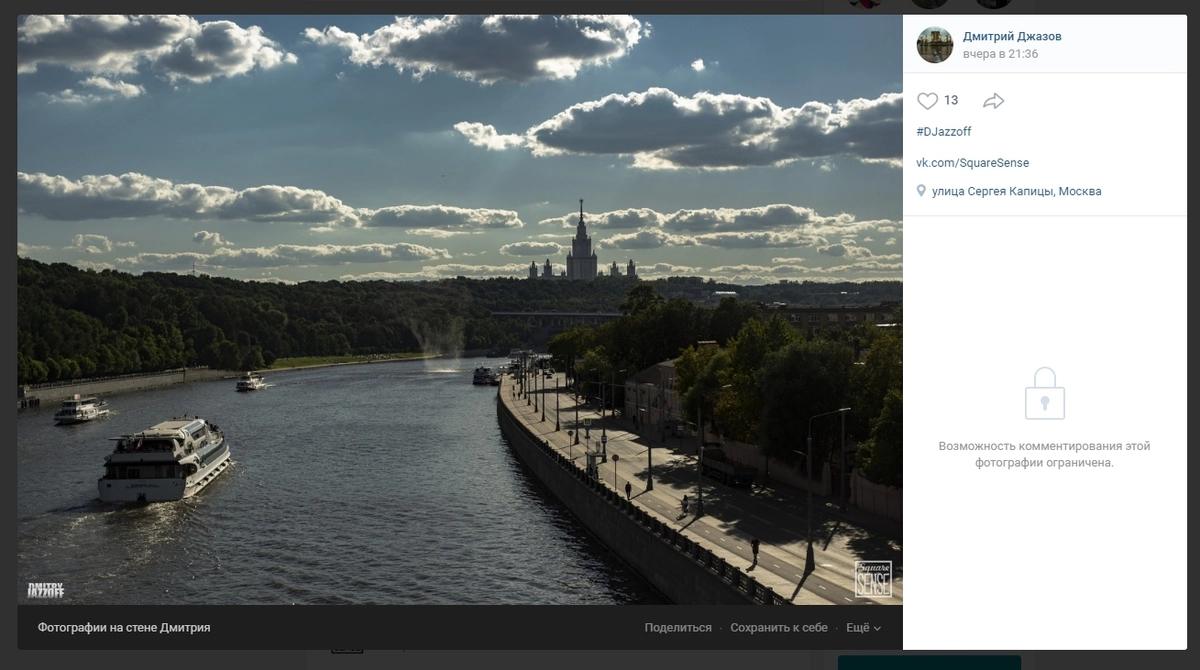This screenshot has height=670, width=1200.
Task: Click the like count 13
Action: (951, 101)
